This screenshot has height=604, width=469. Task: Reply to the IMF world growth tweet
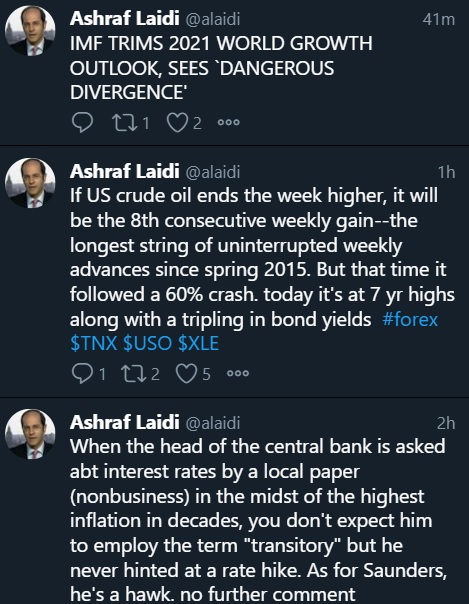[82, 123]
